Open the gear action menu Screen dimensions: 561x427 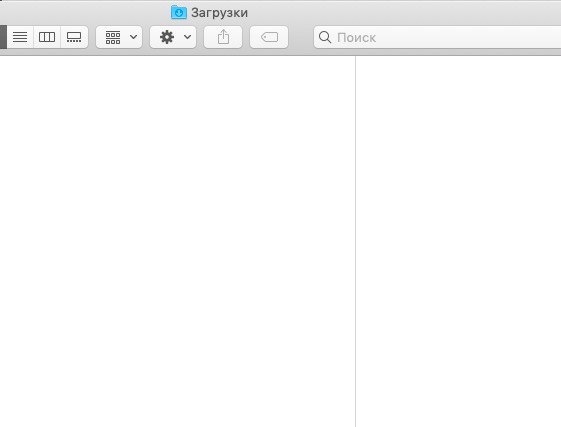tap(173, 37)
